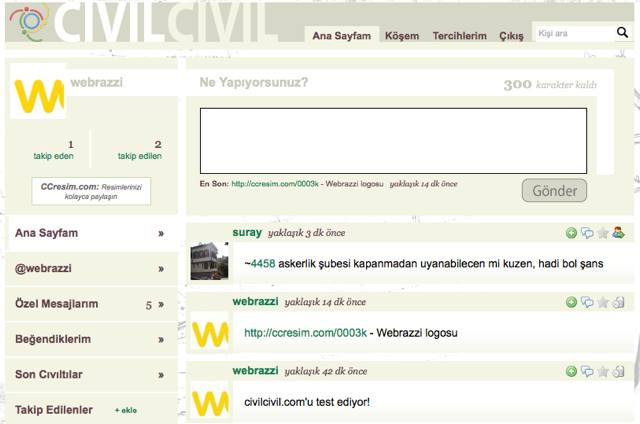Click the 5 unread messages count
Screen dimensions: 640x424
(x=149, y=305)
